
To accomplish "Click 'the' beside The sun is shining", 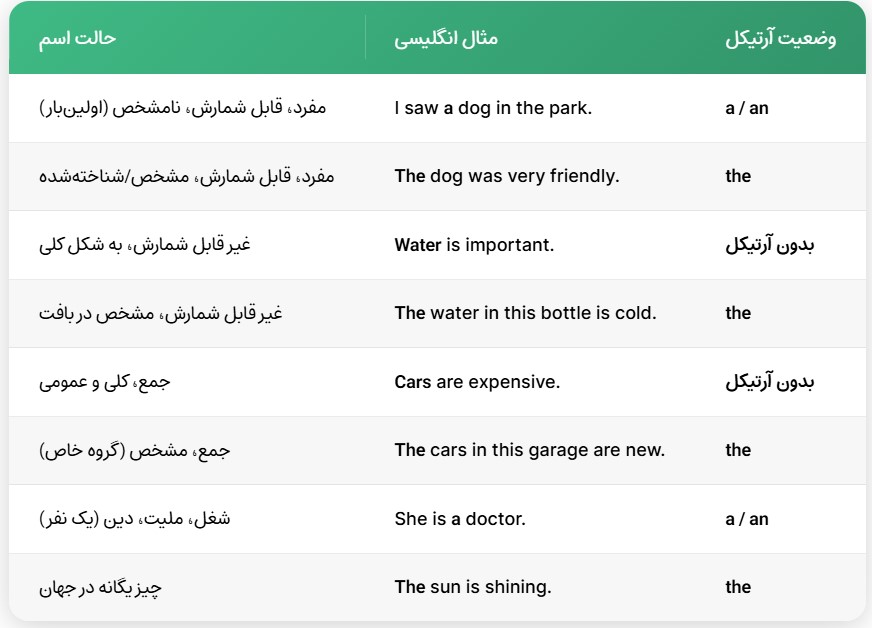I will point(738,587).
